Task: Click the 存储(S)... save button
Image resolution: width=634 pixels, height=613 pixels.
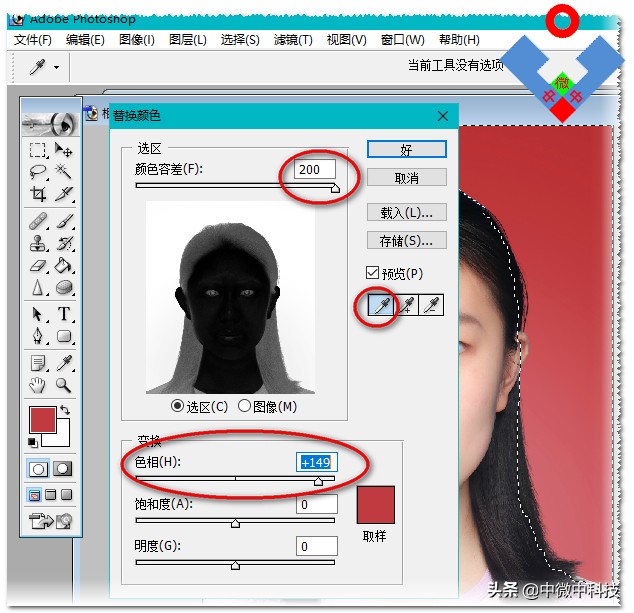Action: click(407, 241)
